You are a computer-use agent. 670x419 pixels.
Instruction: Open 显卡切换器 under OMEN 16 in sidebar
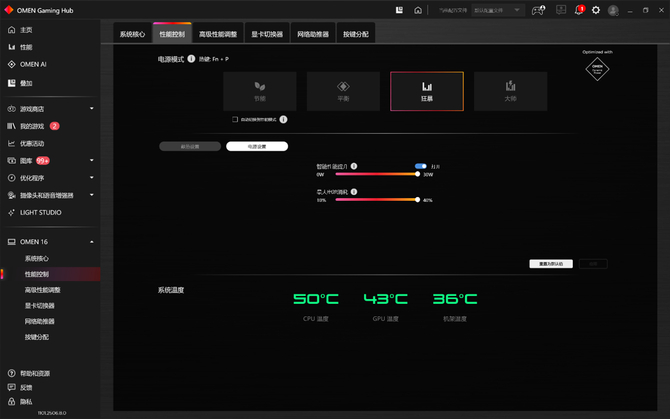tap(39, 305)
